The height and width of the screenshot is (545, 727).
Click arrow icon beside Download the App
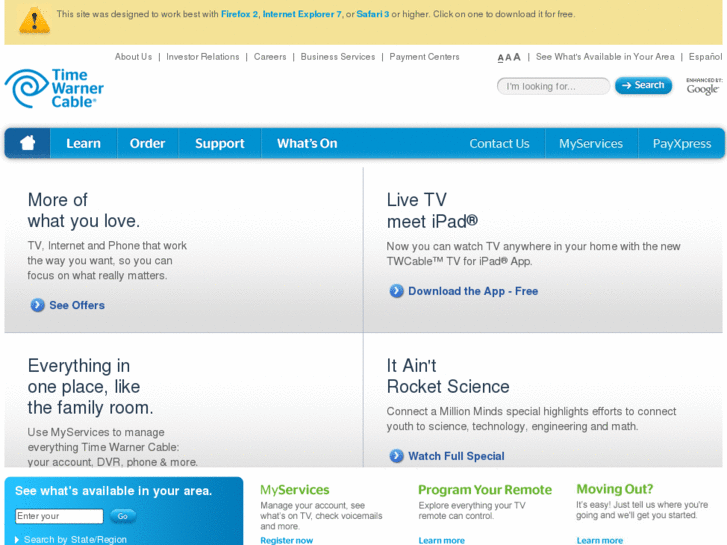tap(397, 291)
